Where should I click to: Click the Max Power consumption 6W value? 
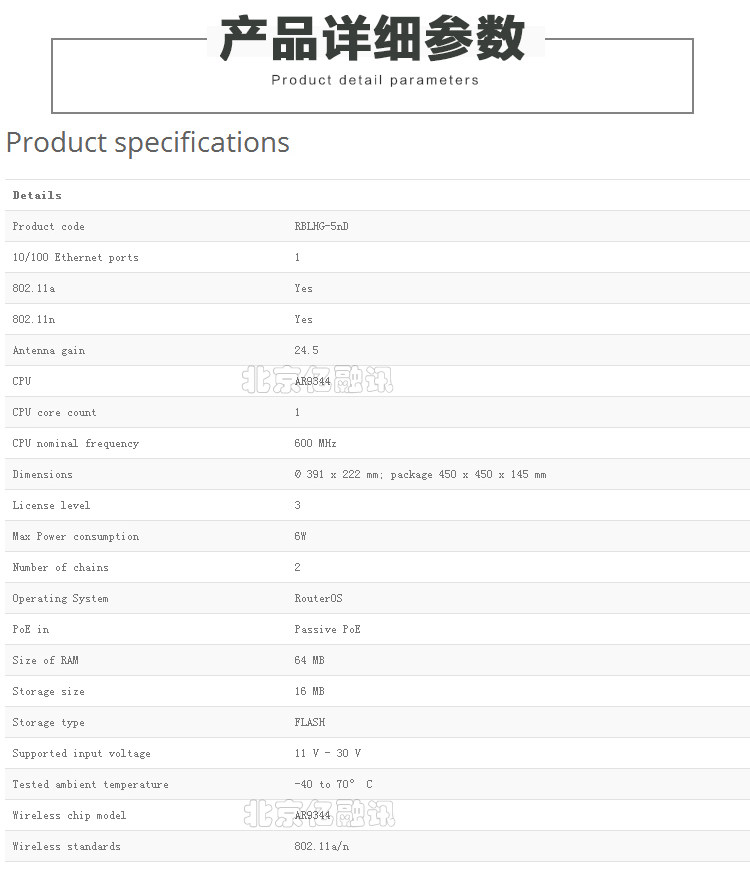point(300,536)
